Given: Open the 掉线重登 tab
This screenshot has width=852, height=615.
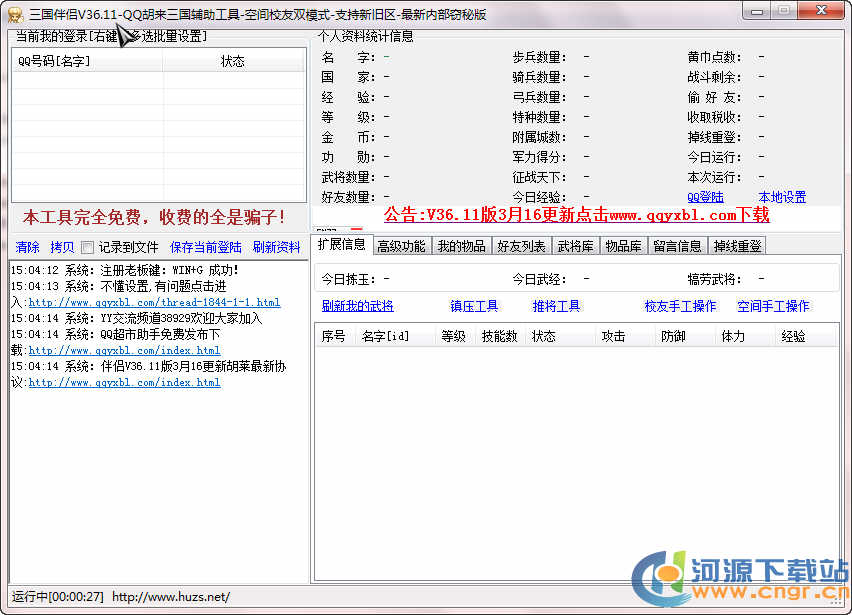Looking at the screenshot, I should pyautogui.click(x=736, y=246).
